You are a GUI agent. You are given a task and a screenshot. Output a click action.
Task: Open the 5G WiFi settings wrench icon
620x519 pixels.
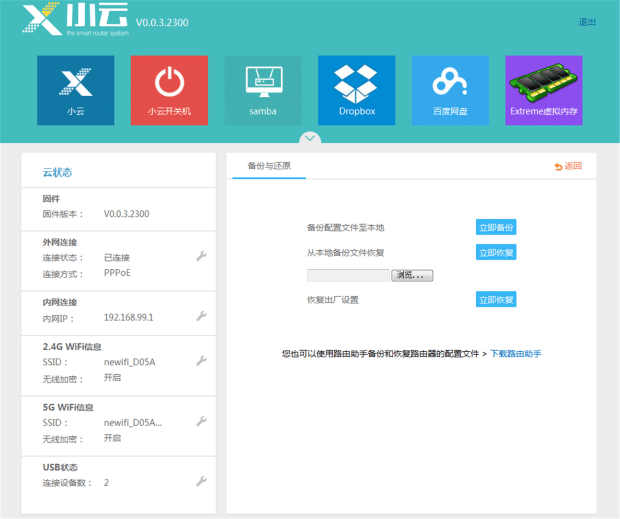click(x=201, y=421)
